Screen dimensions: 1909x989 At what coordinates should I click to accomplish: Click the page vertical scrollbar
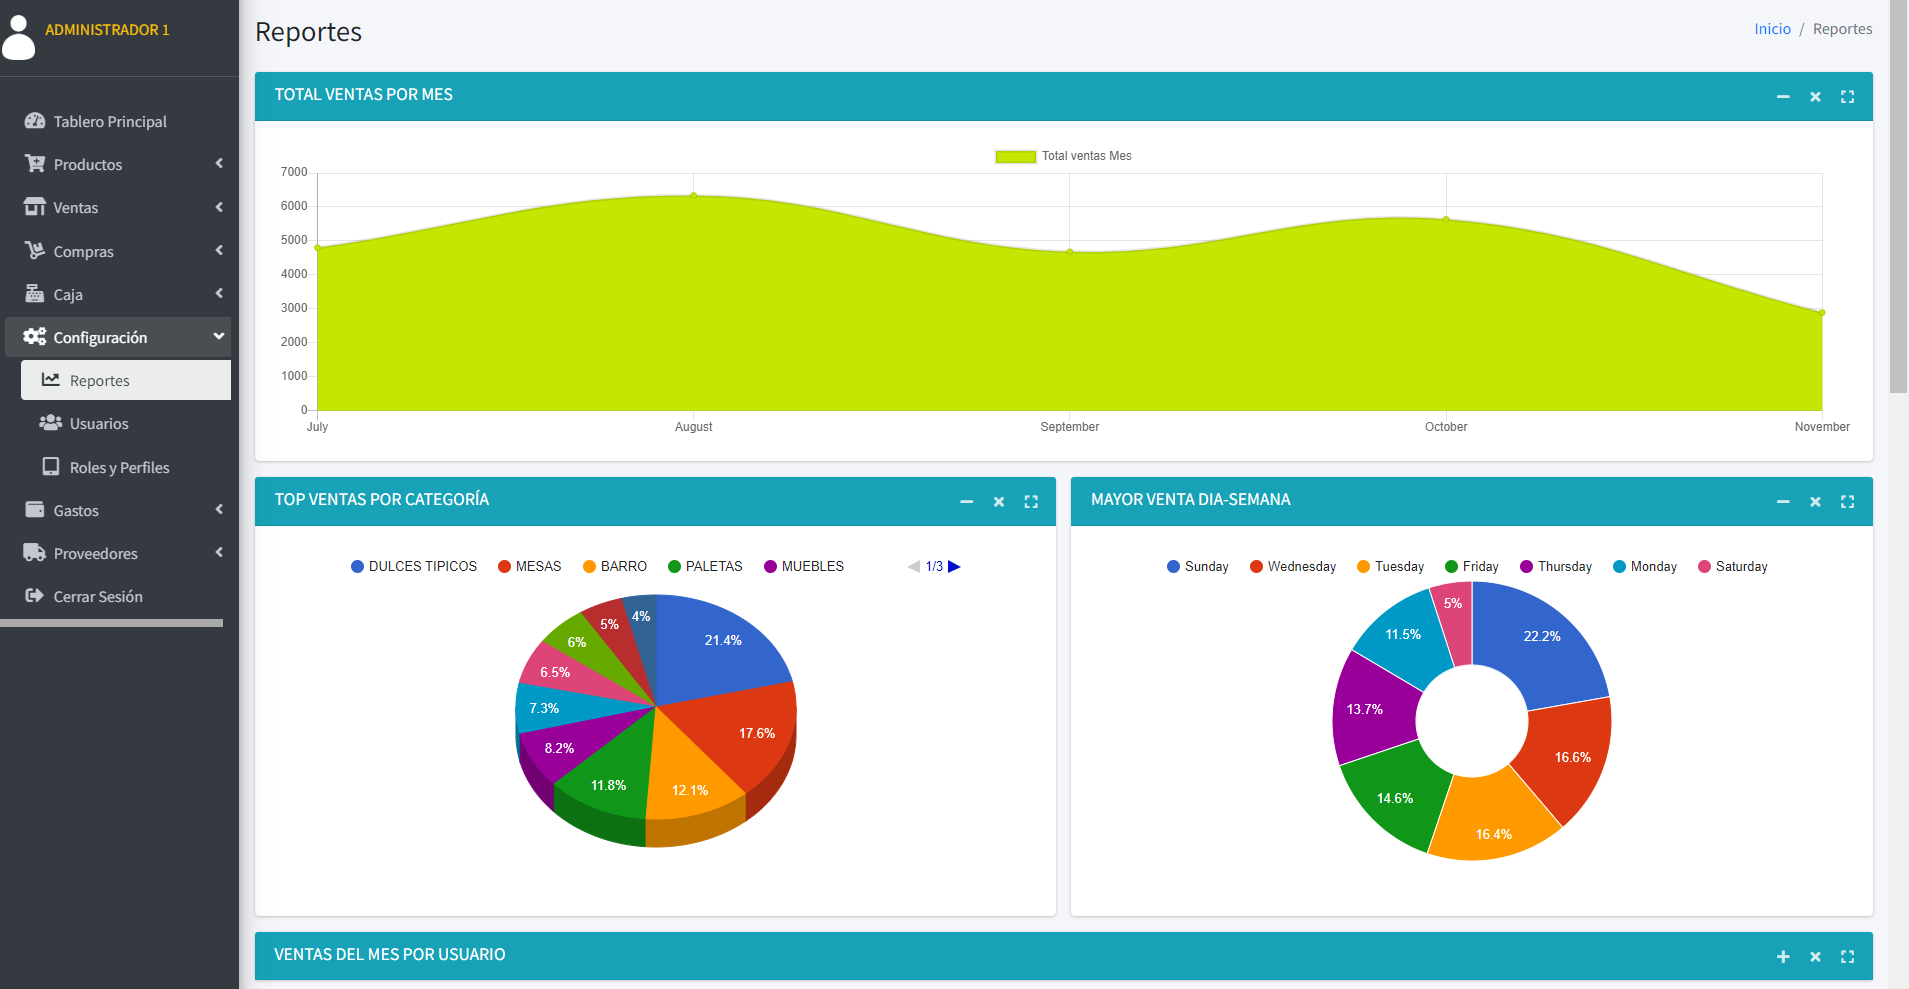tap(1899, 197)
